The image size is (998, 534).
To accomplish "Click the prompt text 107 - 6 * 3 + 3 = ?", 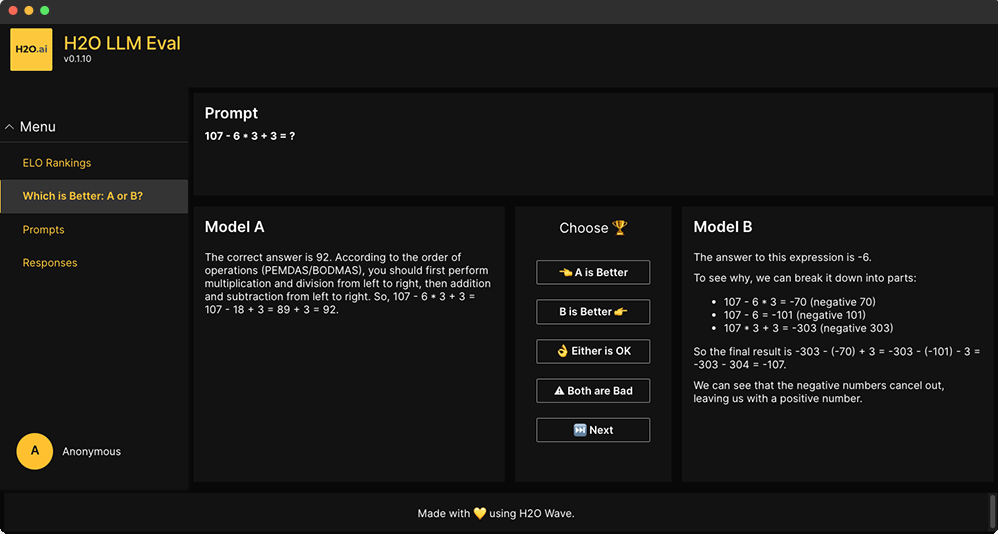I will tap(250, 136).
